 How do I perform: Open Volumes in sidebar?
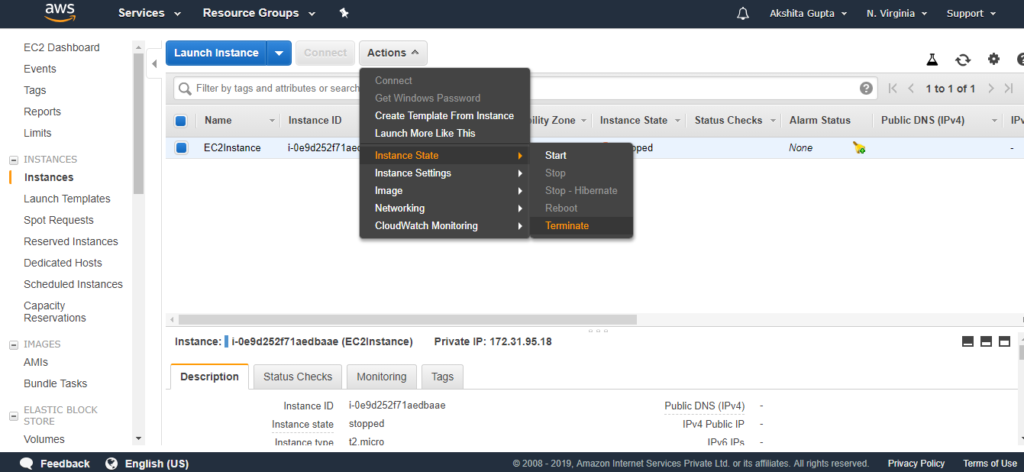coord(44,439)
